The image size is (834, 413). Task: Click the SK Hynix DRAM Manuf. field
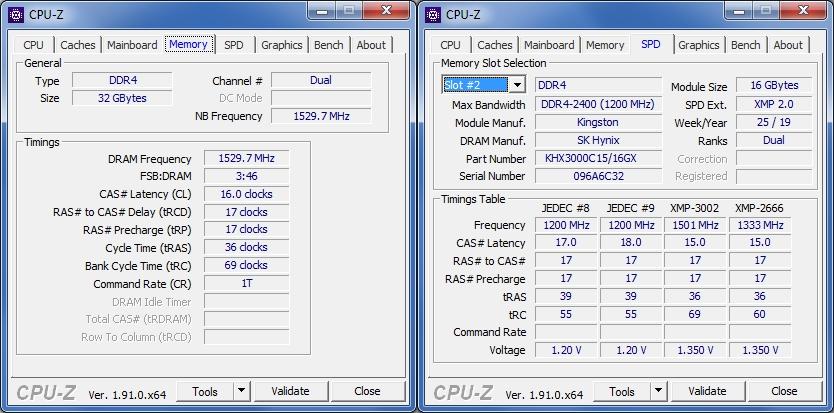point(598,141)
